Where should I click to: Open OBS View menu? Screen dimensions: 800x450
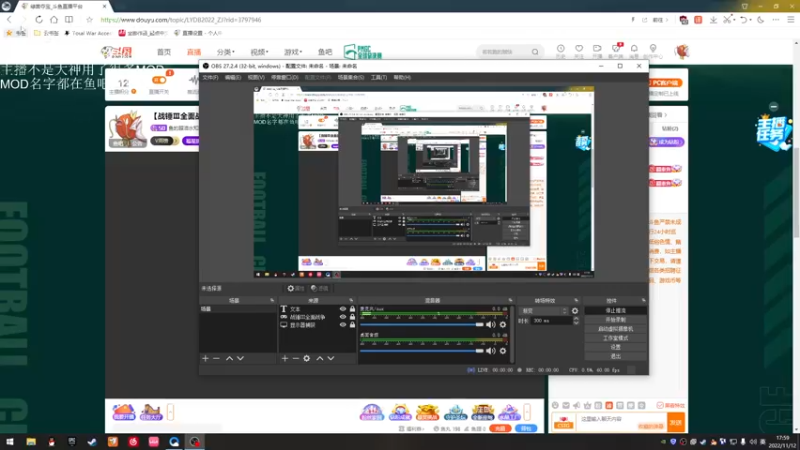pyautogui.click(x=256, y=78)
